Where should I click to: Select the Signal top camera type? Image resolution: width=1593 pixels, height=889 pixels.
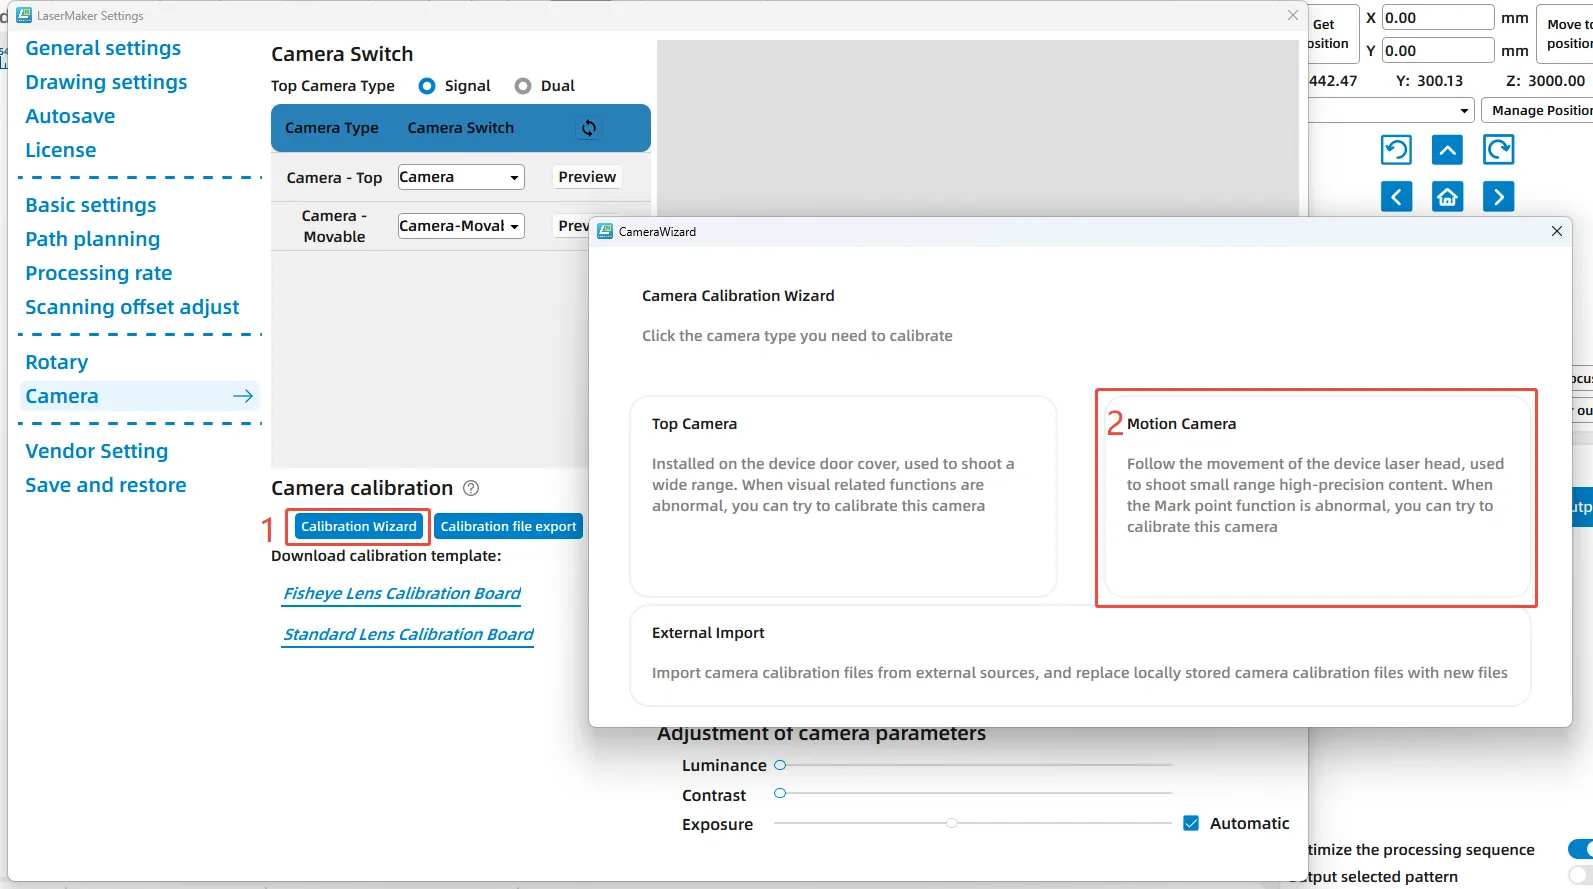[427, 86]
